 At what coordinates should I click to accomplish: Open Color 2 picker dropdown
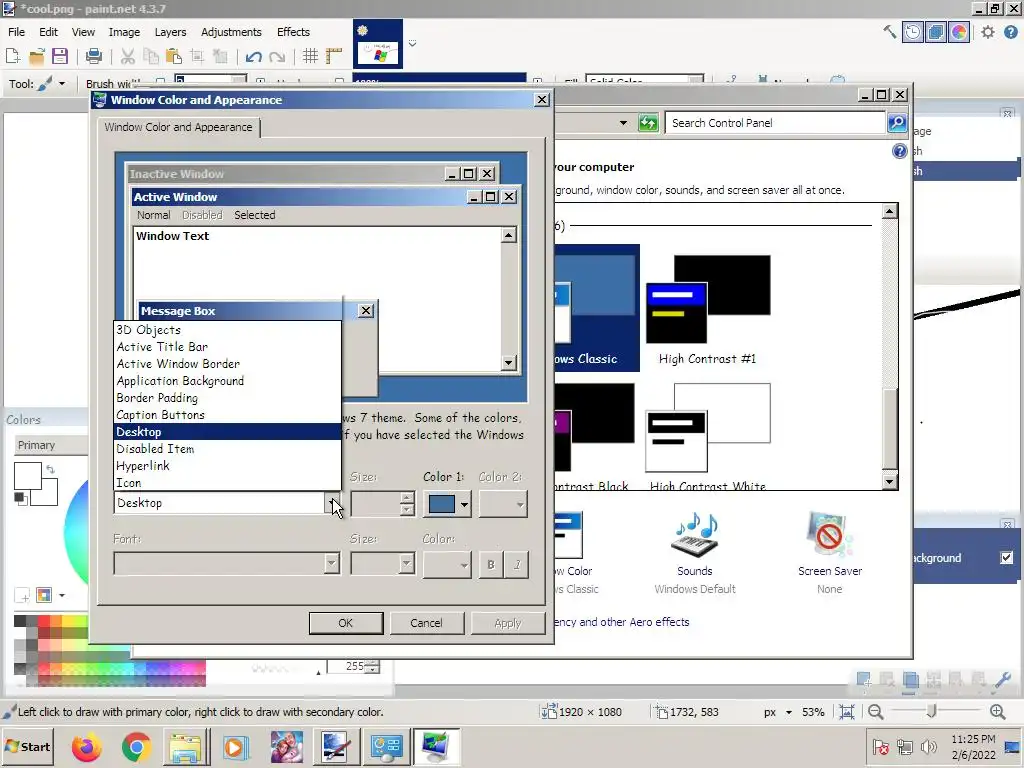(x=520, y=504)
